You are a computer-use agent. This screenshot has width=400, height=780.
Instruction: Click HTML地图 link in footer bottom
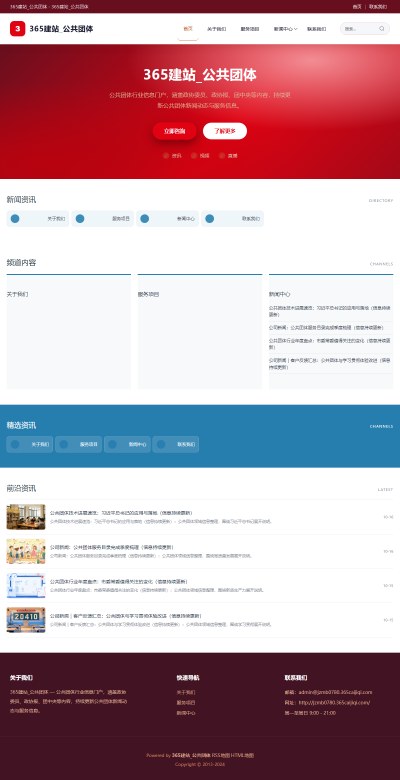point(242,755)
